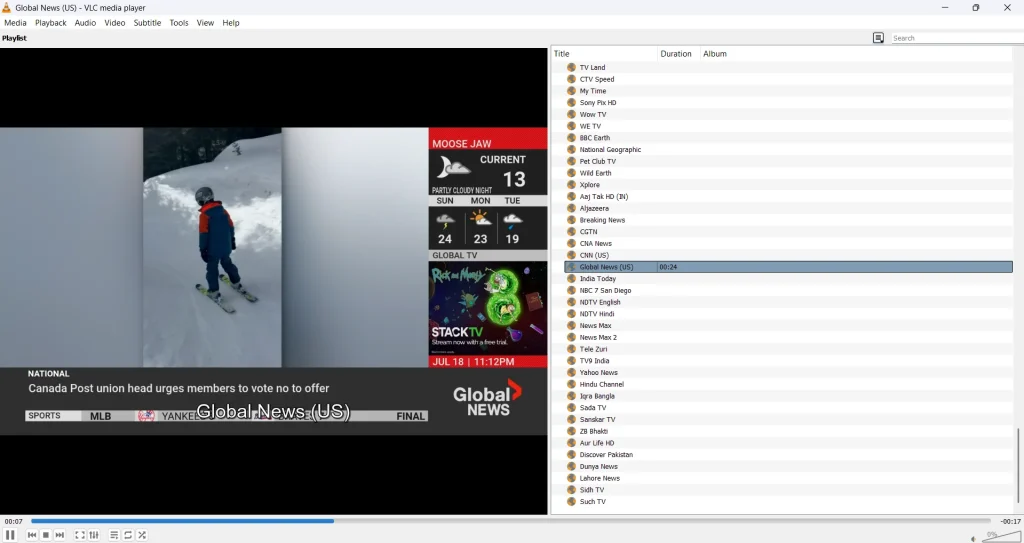Screen dimensions: 1024x543
Task: Open the Tools menu
Action: 178,22
